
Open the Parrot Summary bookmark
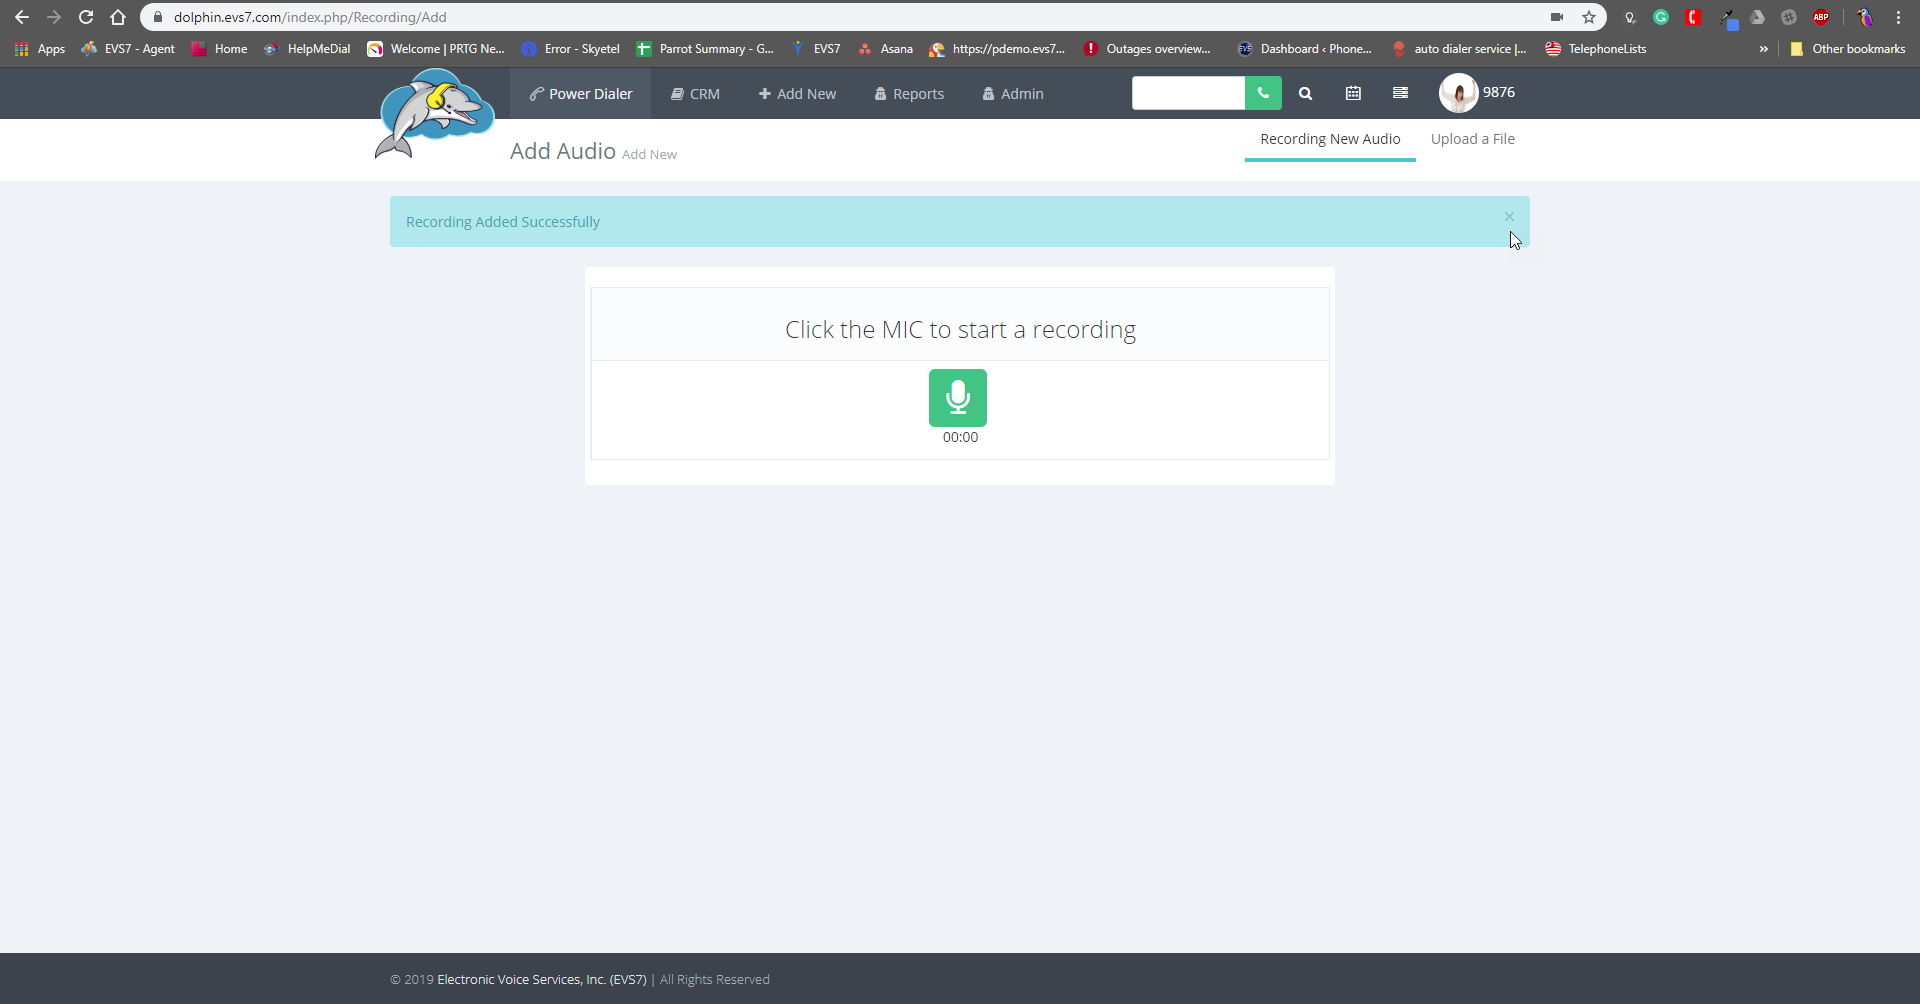(x=705, y=49)
